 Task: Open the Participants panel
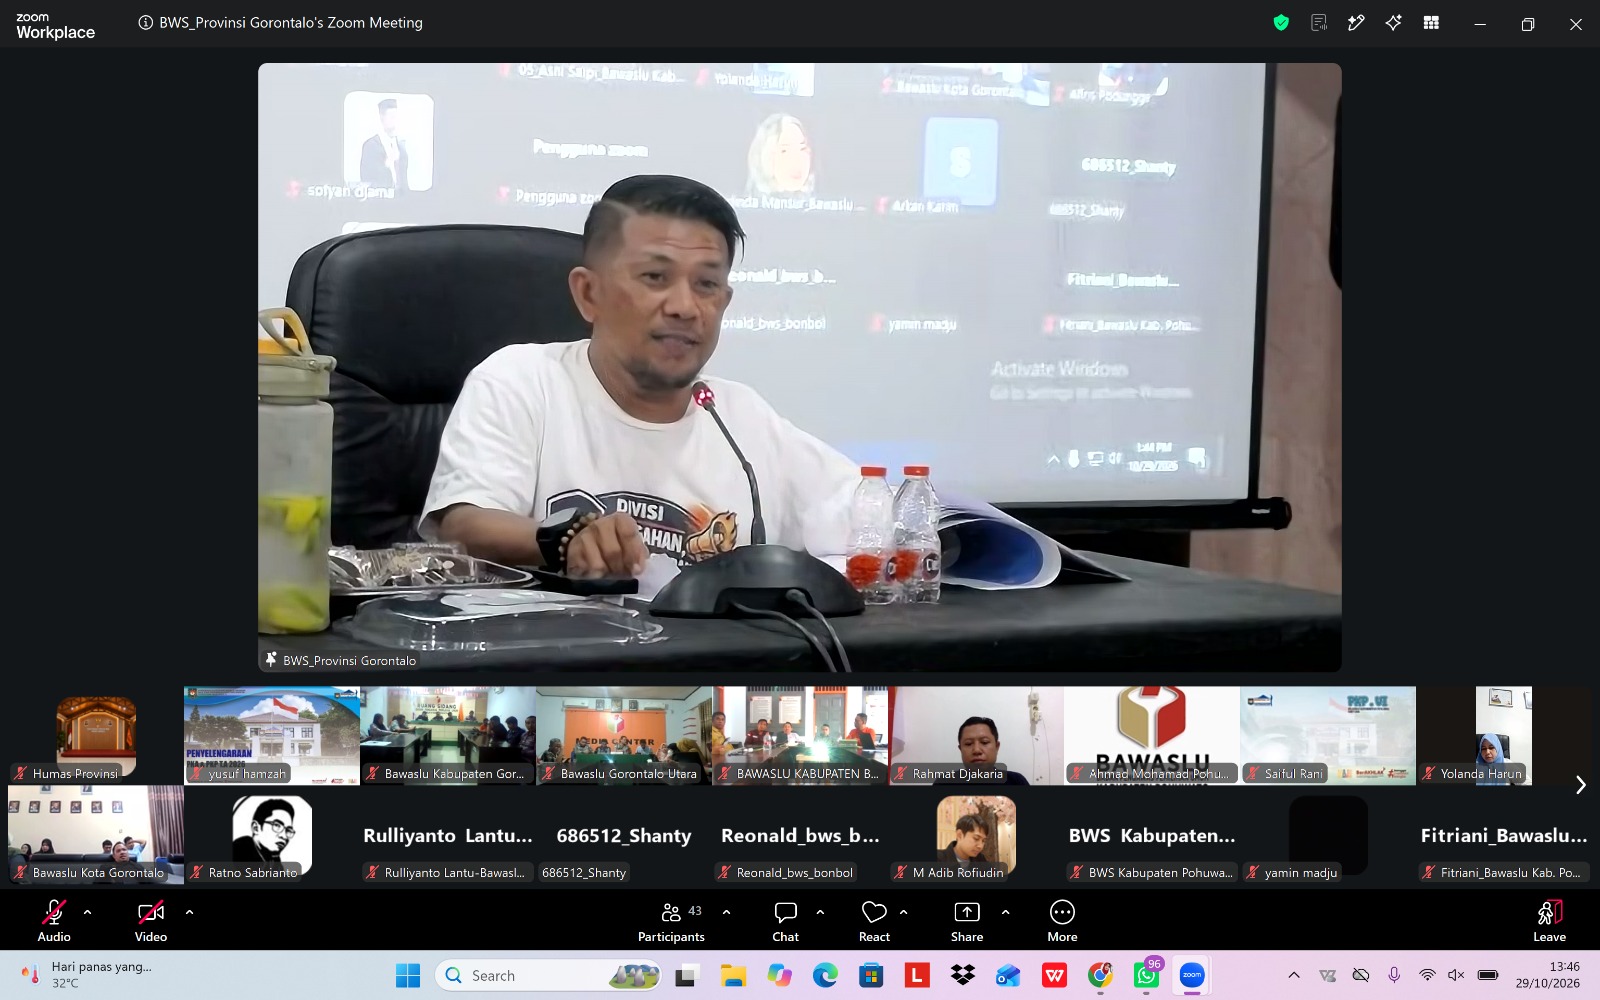tap(671, 920)
